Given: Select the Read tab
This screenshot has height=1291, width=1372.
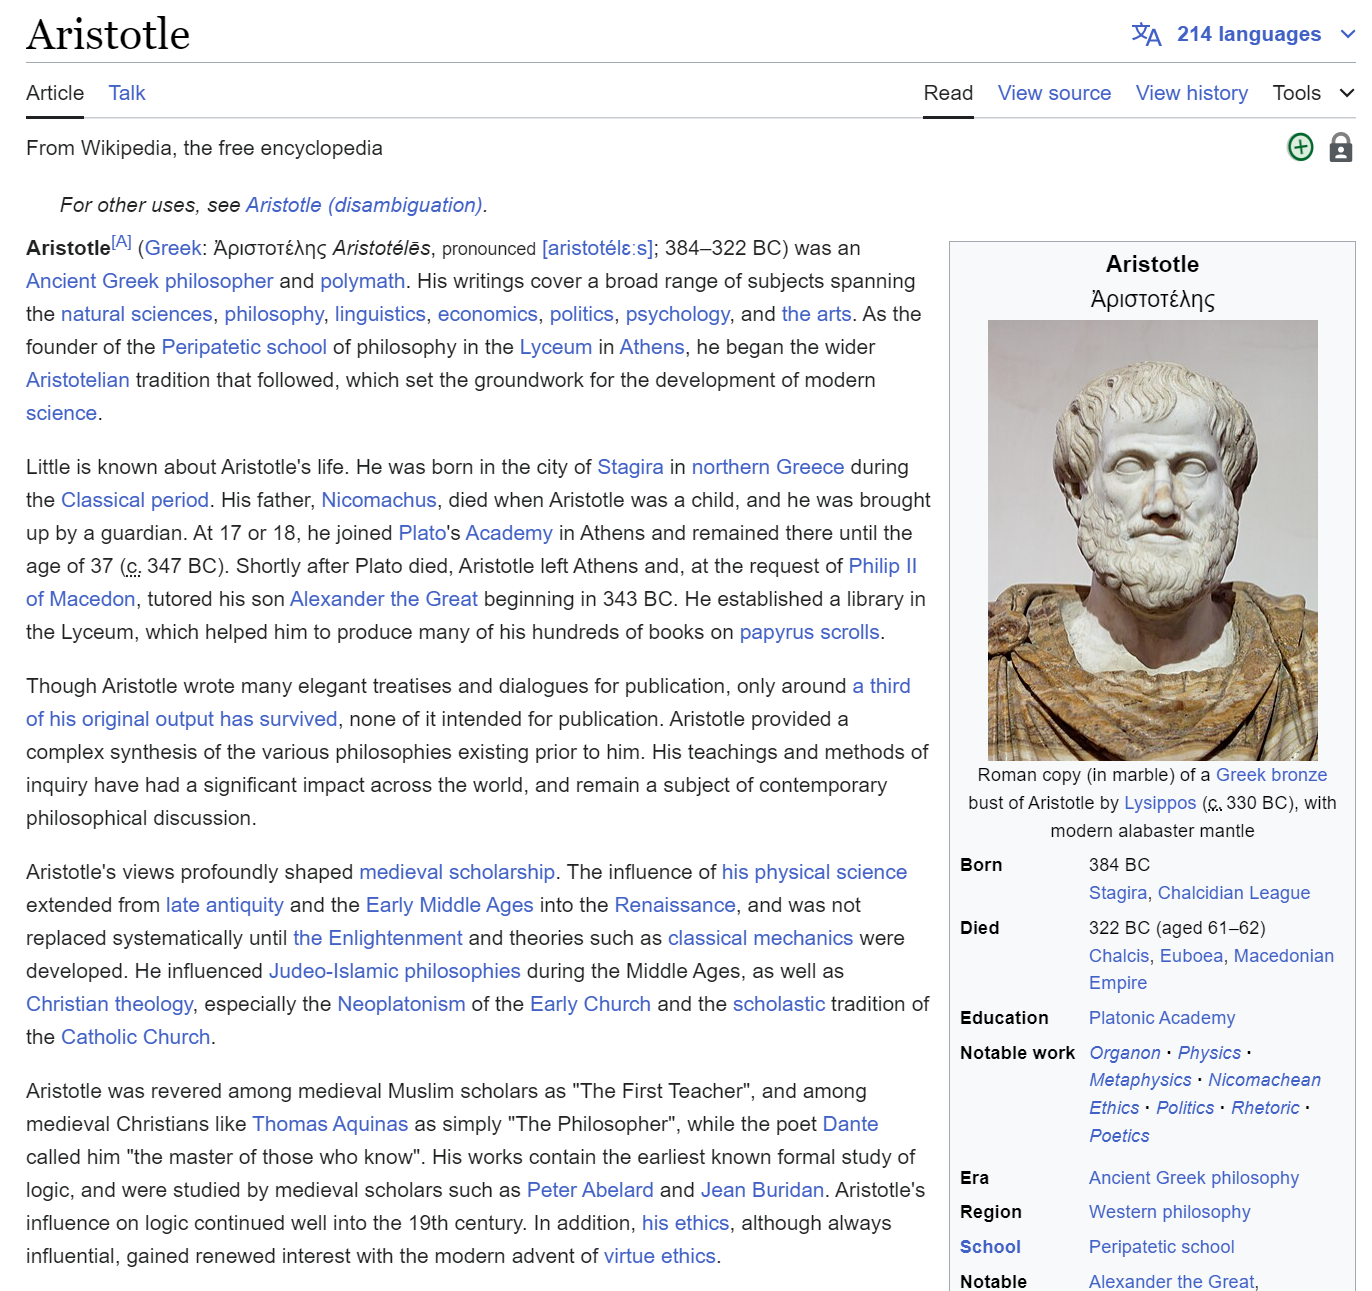Looking at the screenshot, I should [x=948, y=93].
